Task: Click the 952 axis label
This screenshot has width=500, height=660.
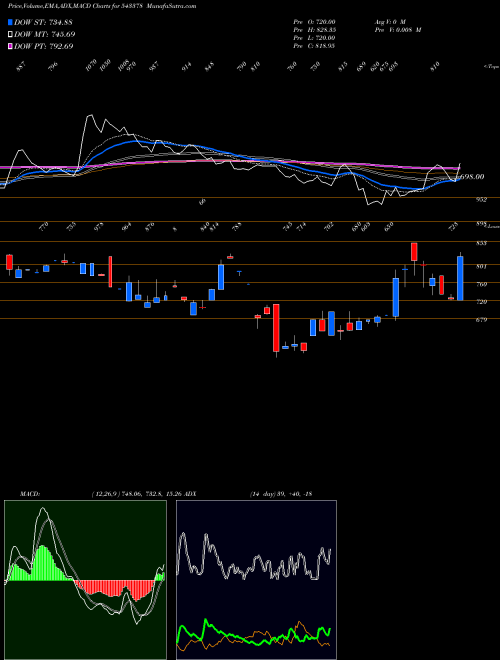Action: point(481,200)
